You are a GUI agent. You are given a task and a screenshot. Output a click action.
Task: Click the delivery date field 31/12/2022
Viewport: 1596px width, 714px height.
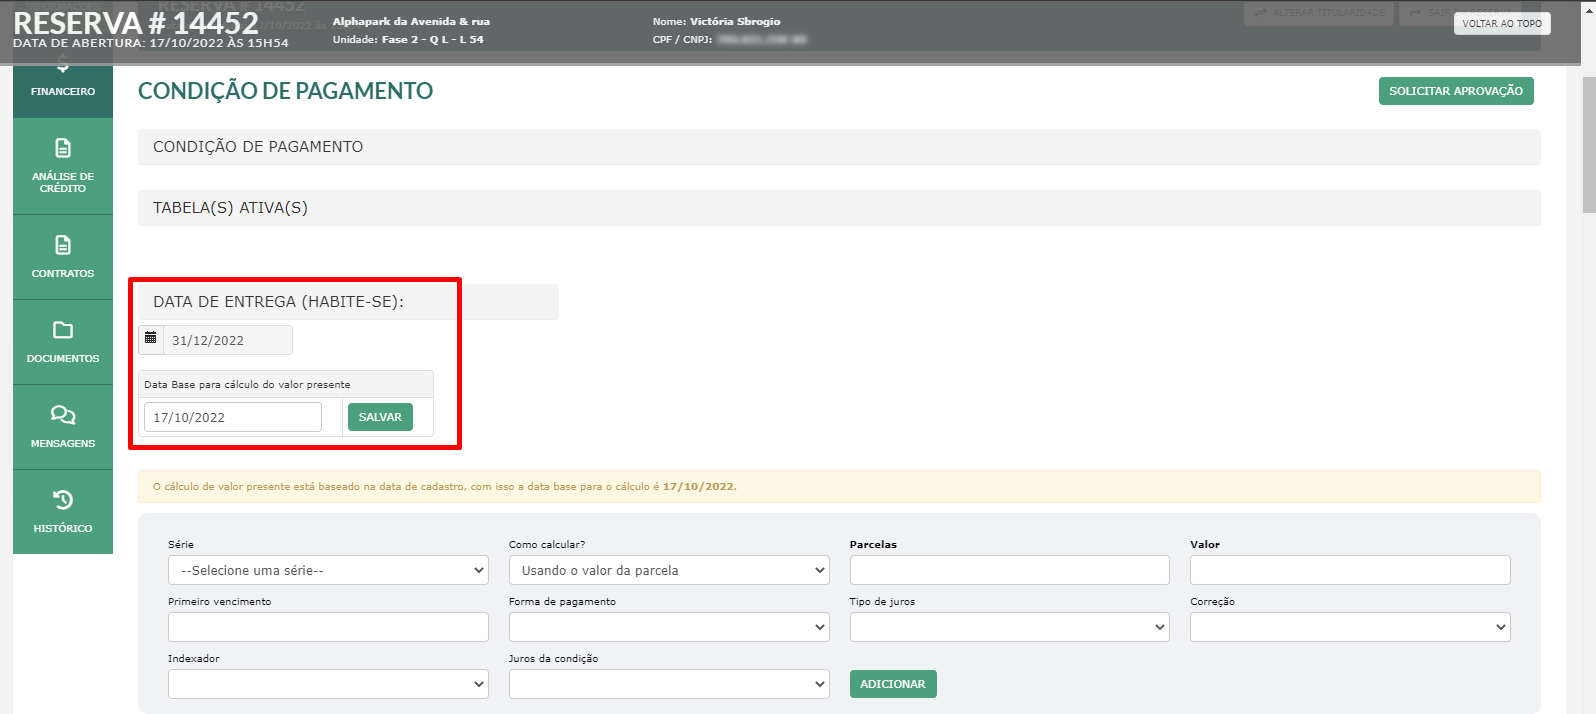click(228, 340)
